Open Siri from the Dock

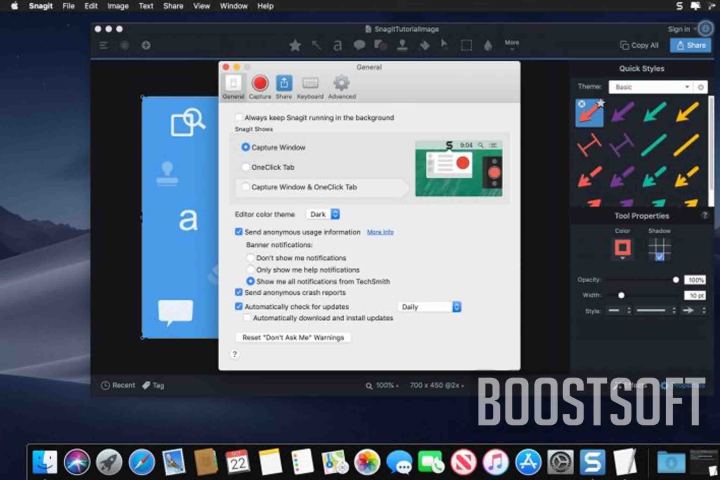pyautogui.click(x=77, y=462)
